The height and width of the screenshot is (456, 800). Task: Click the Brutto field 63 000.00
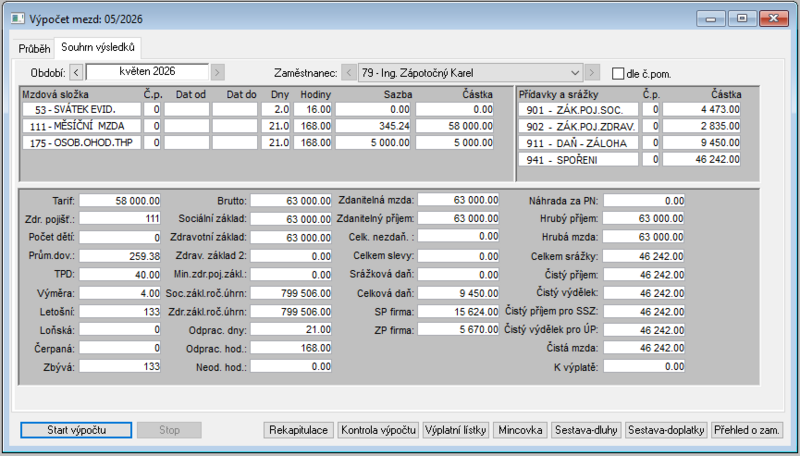(291, 200)
